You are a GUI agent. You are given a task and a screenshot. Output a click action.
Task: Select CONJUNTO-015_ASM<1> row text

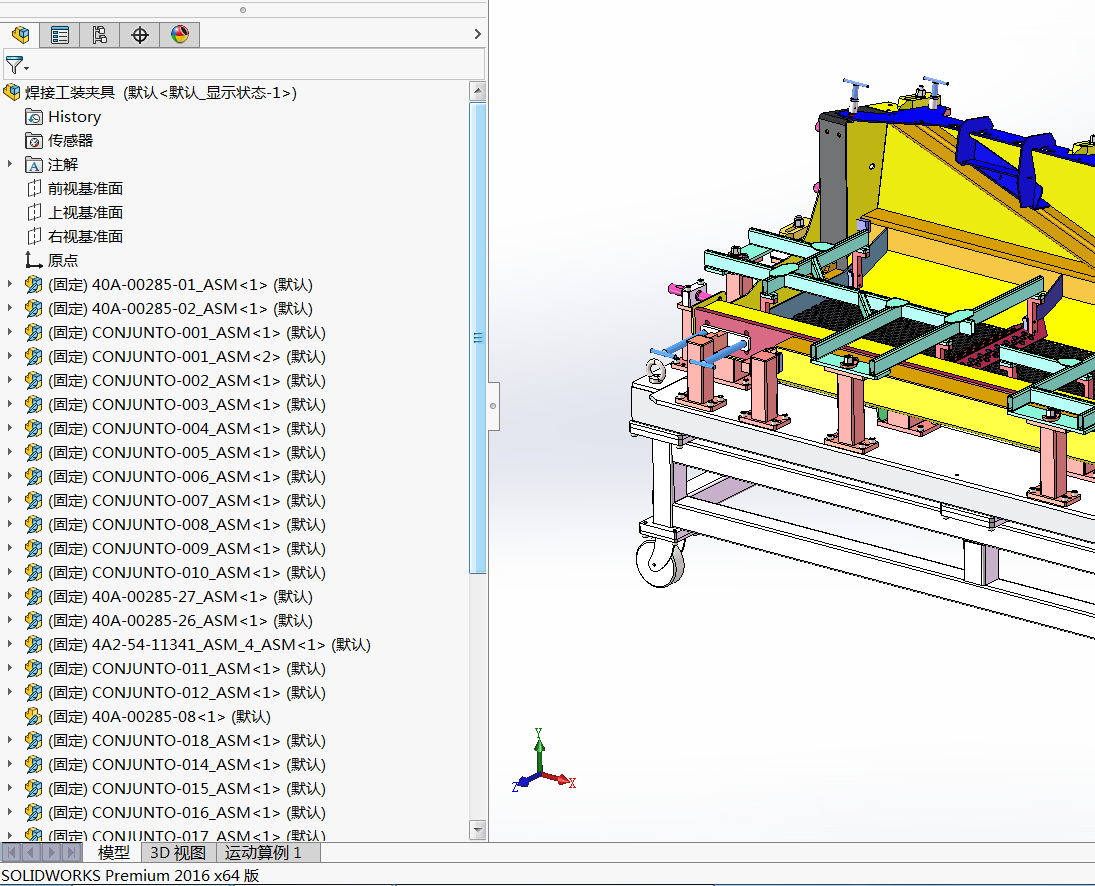tap(186, 788)
